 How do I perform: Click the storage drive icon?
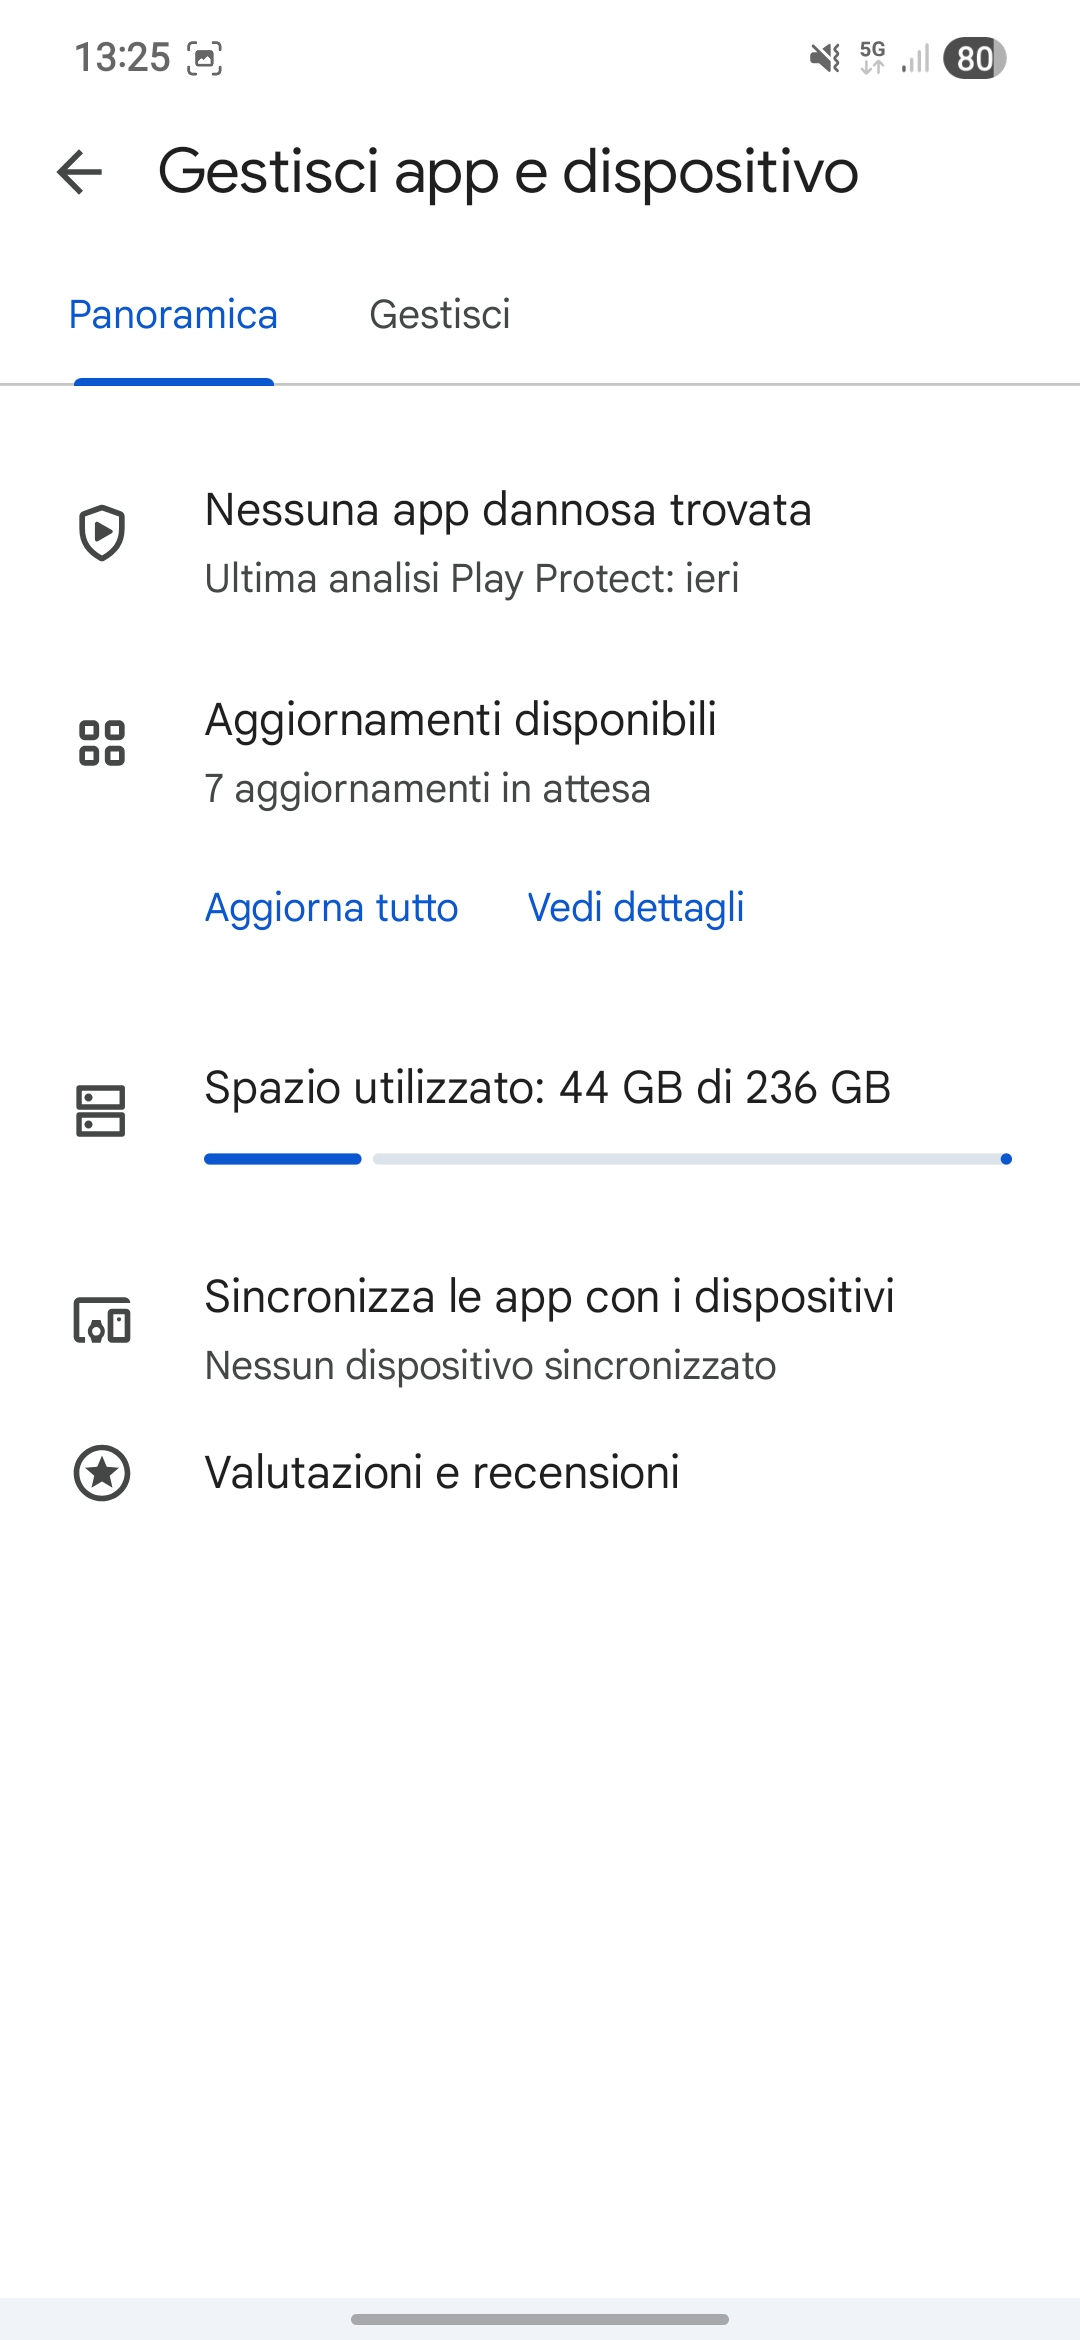click(x=101, y=1111)
